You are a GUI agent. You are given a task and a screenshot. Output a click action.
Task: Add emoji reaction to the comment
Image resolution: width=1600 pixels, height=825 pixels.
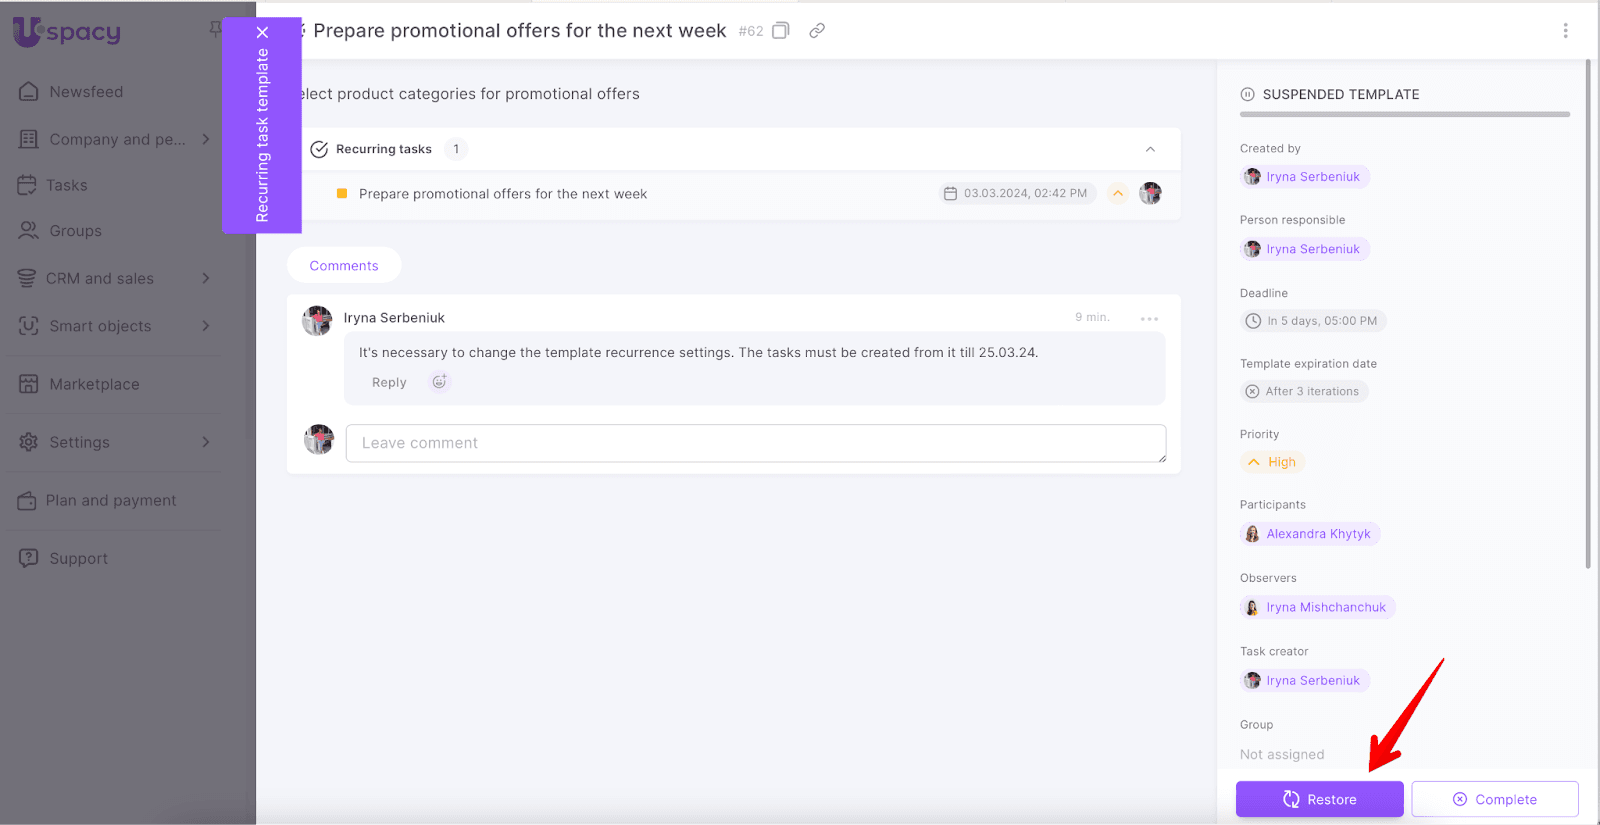(439, 382)
